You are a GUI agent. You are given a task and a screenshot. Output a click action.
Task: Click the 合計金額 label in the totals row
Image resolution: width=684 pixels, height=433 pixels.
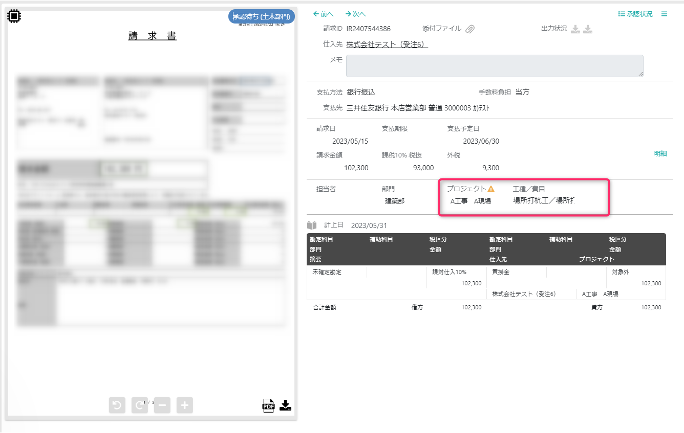click(325, 307)
